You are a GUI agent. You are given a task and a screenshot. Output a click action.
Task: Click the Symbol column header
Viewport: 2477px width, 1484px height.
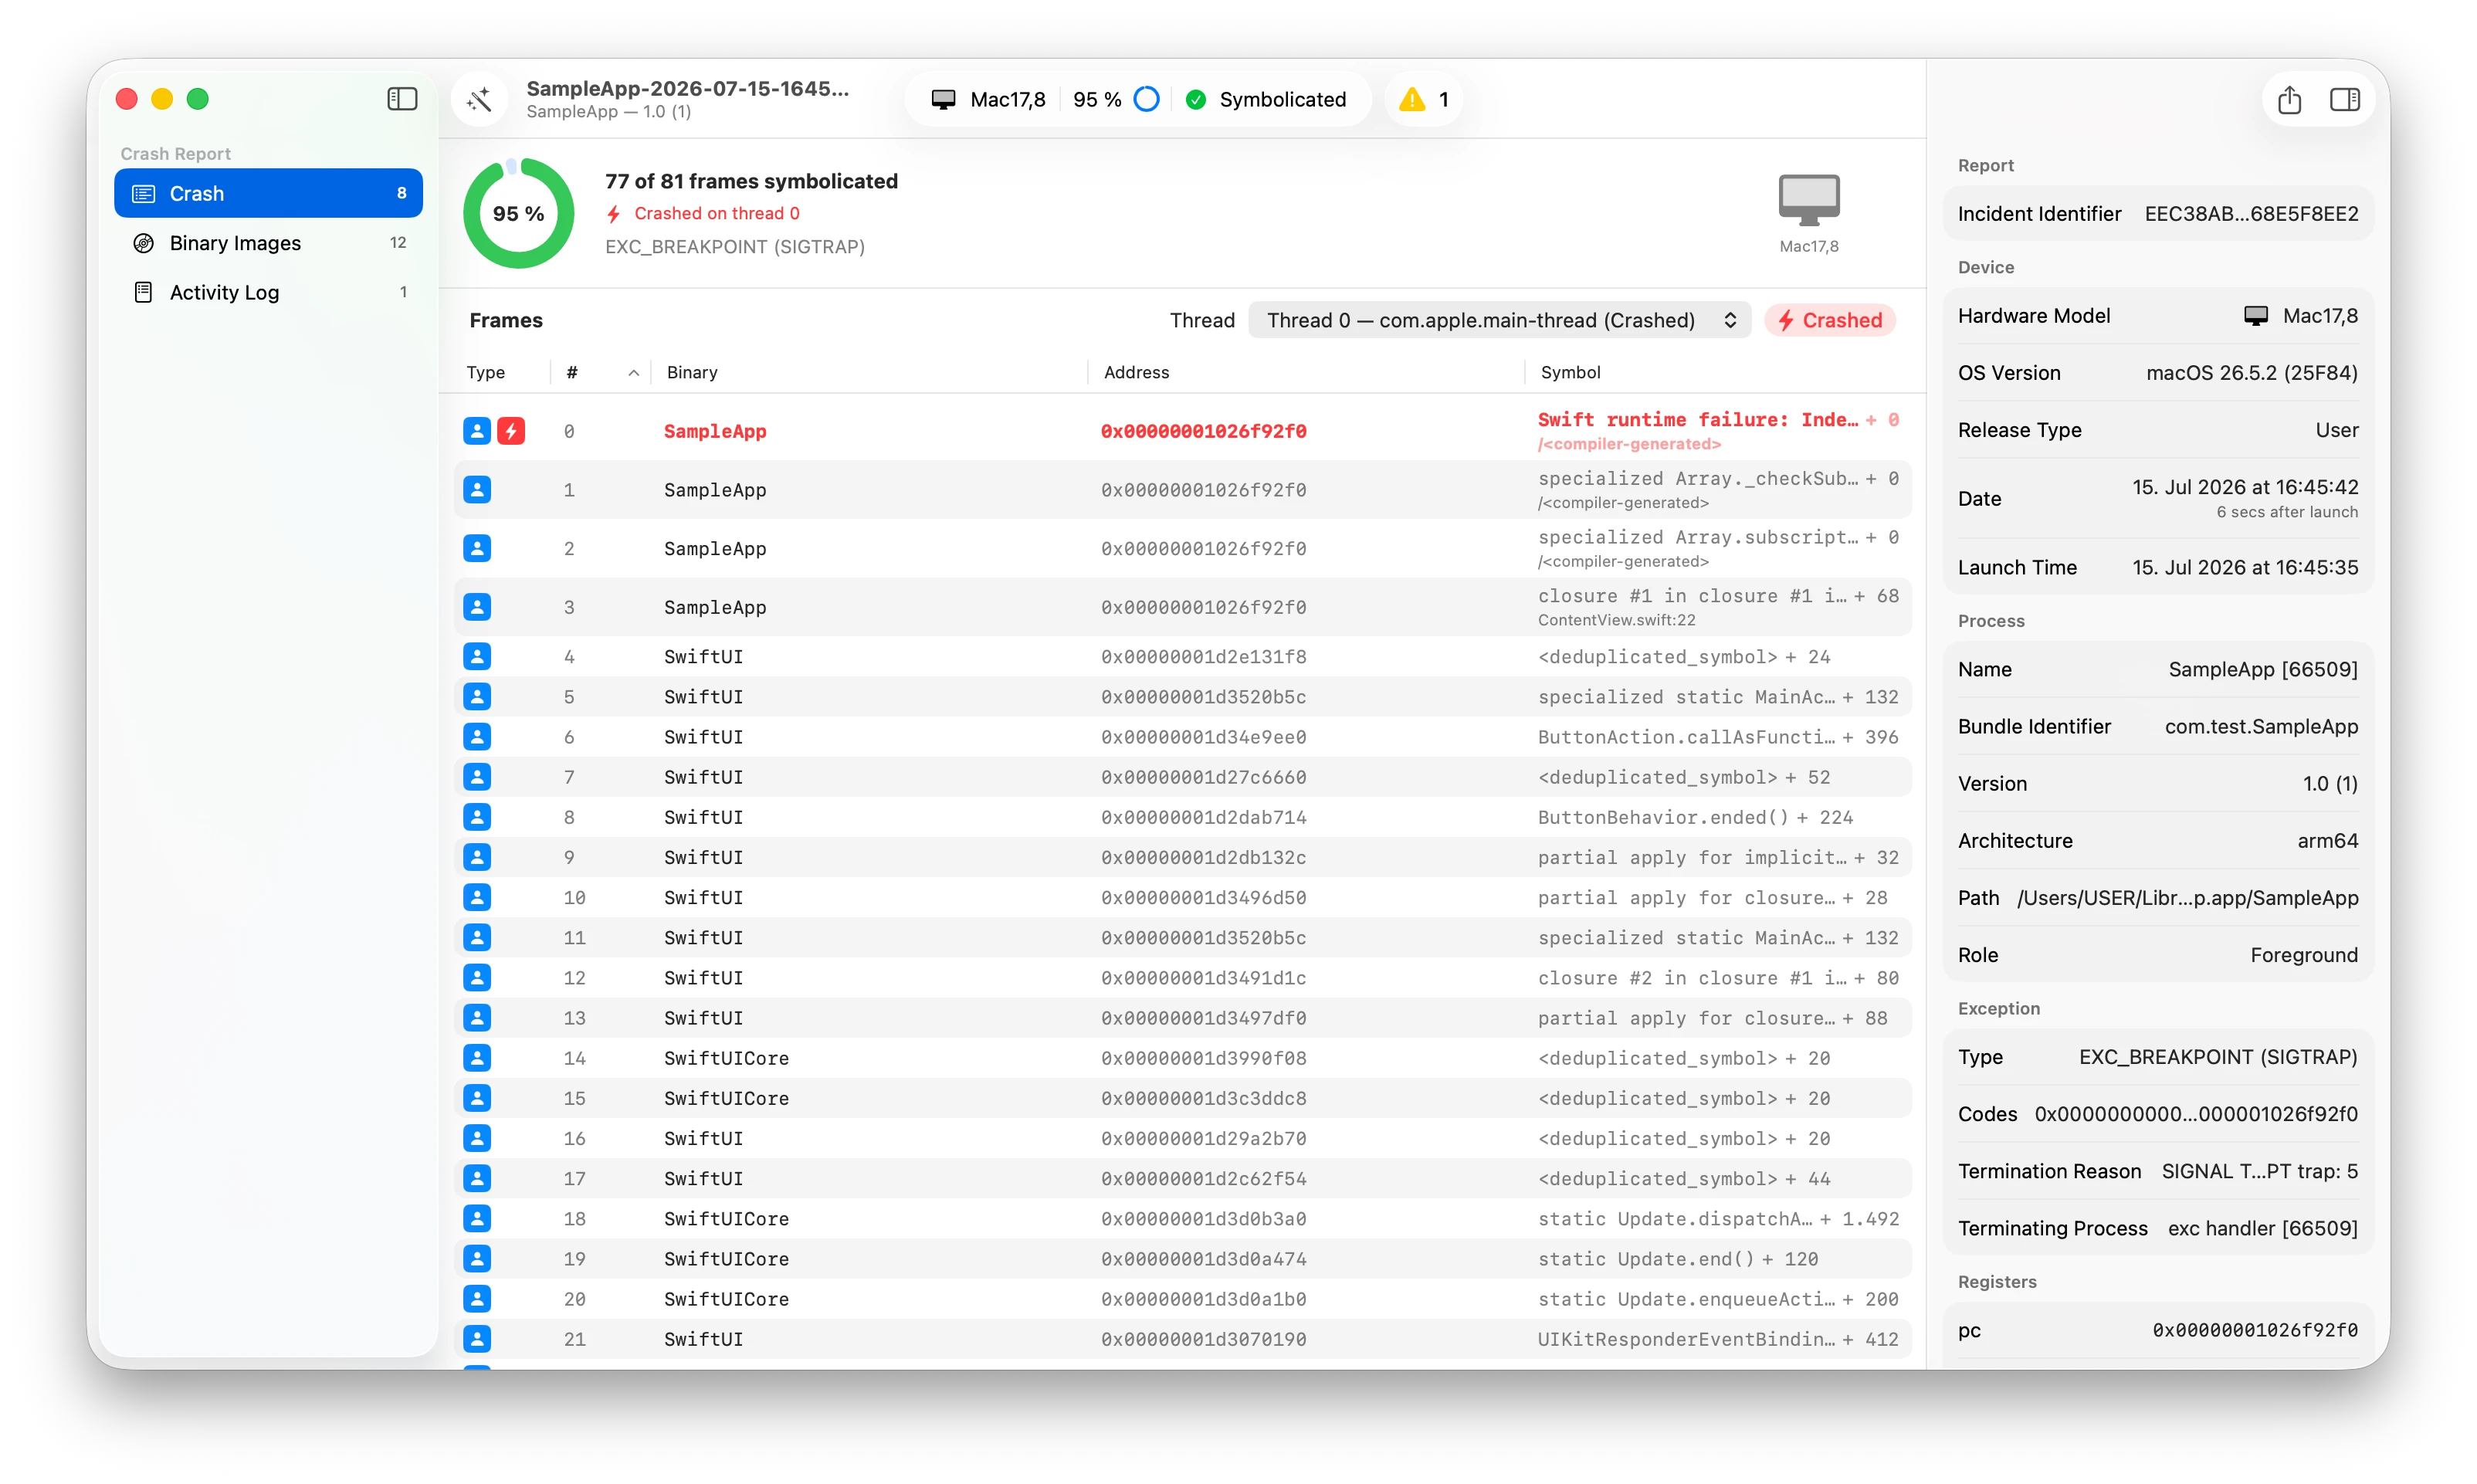click(x=1570, y=372)
